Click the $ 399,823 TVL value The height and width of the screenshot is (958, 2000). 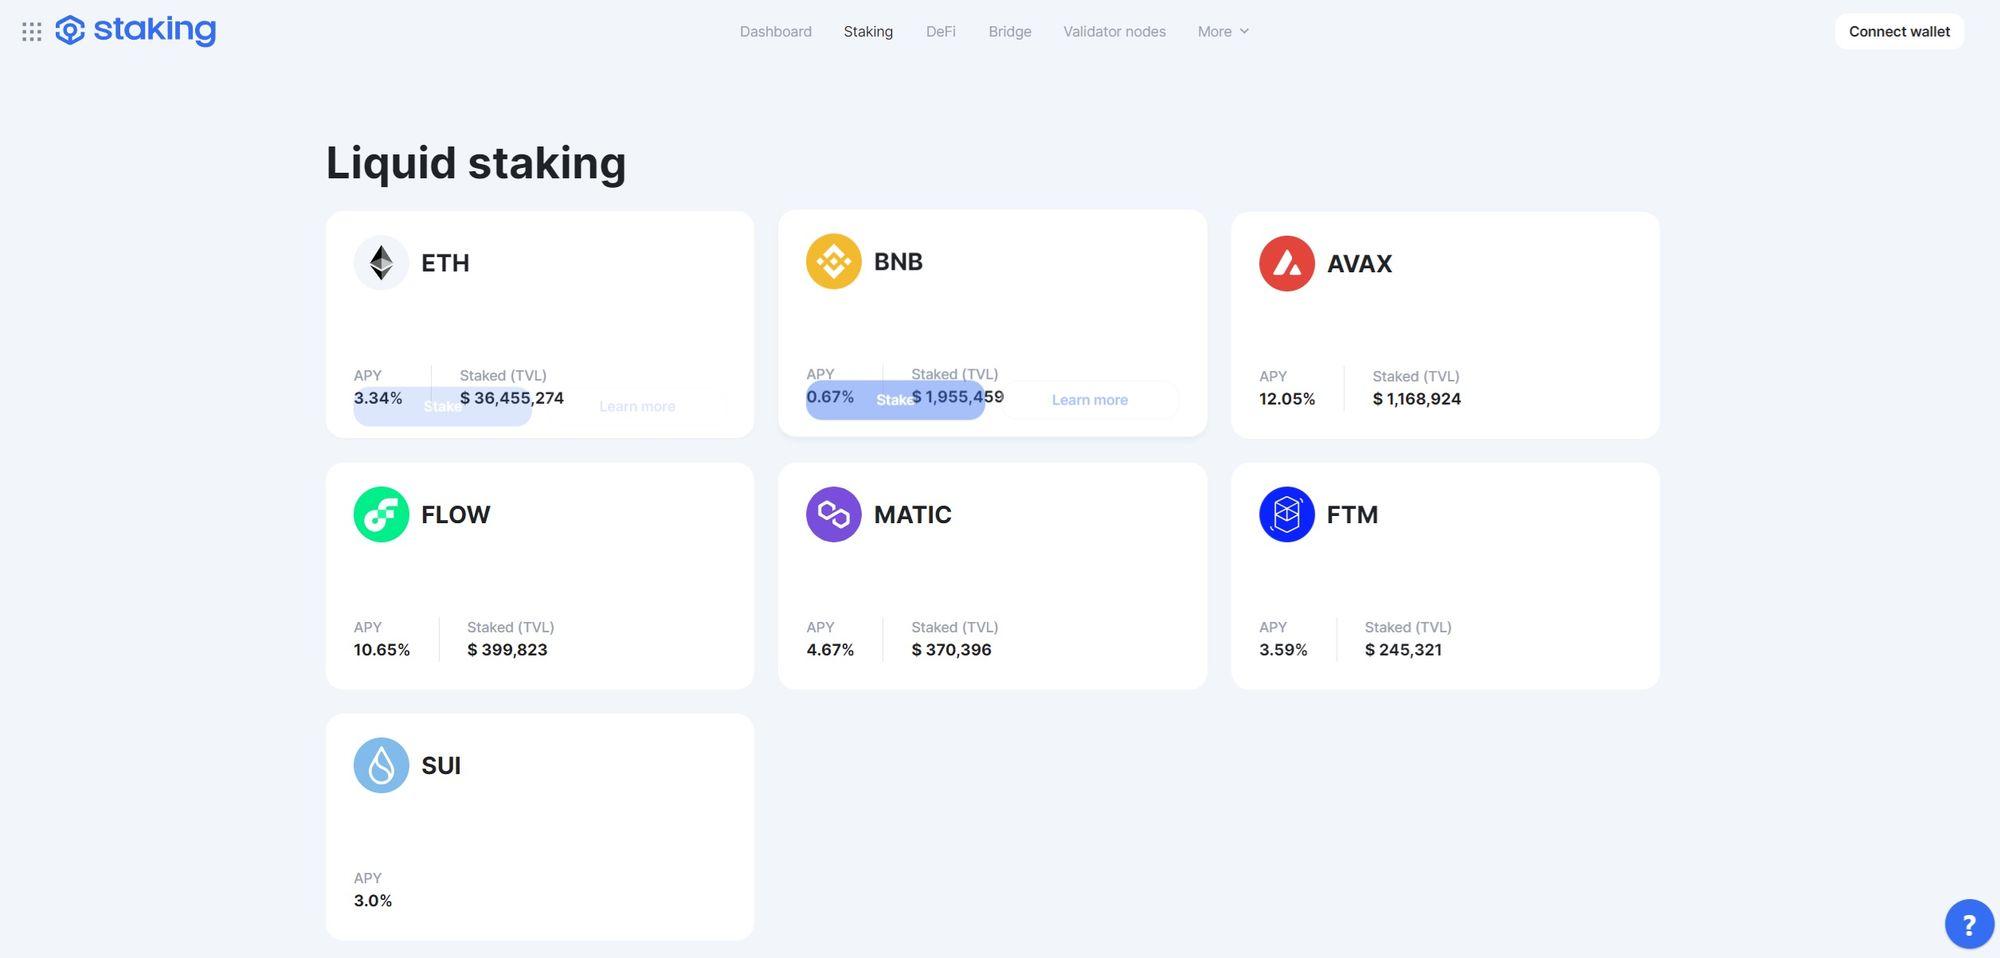(507, 650)
